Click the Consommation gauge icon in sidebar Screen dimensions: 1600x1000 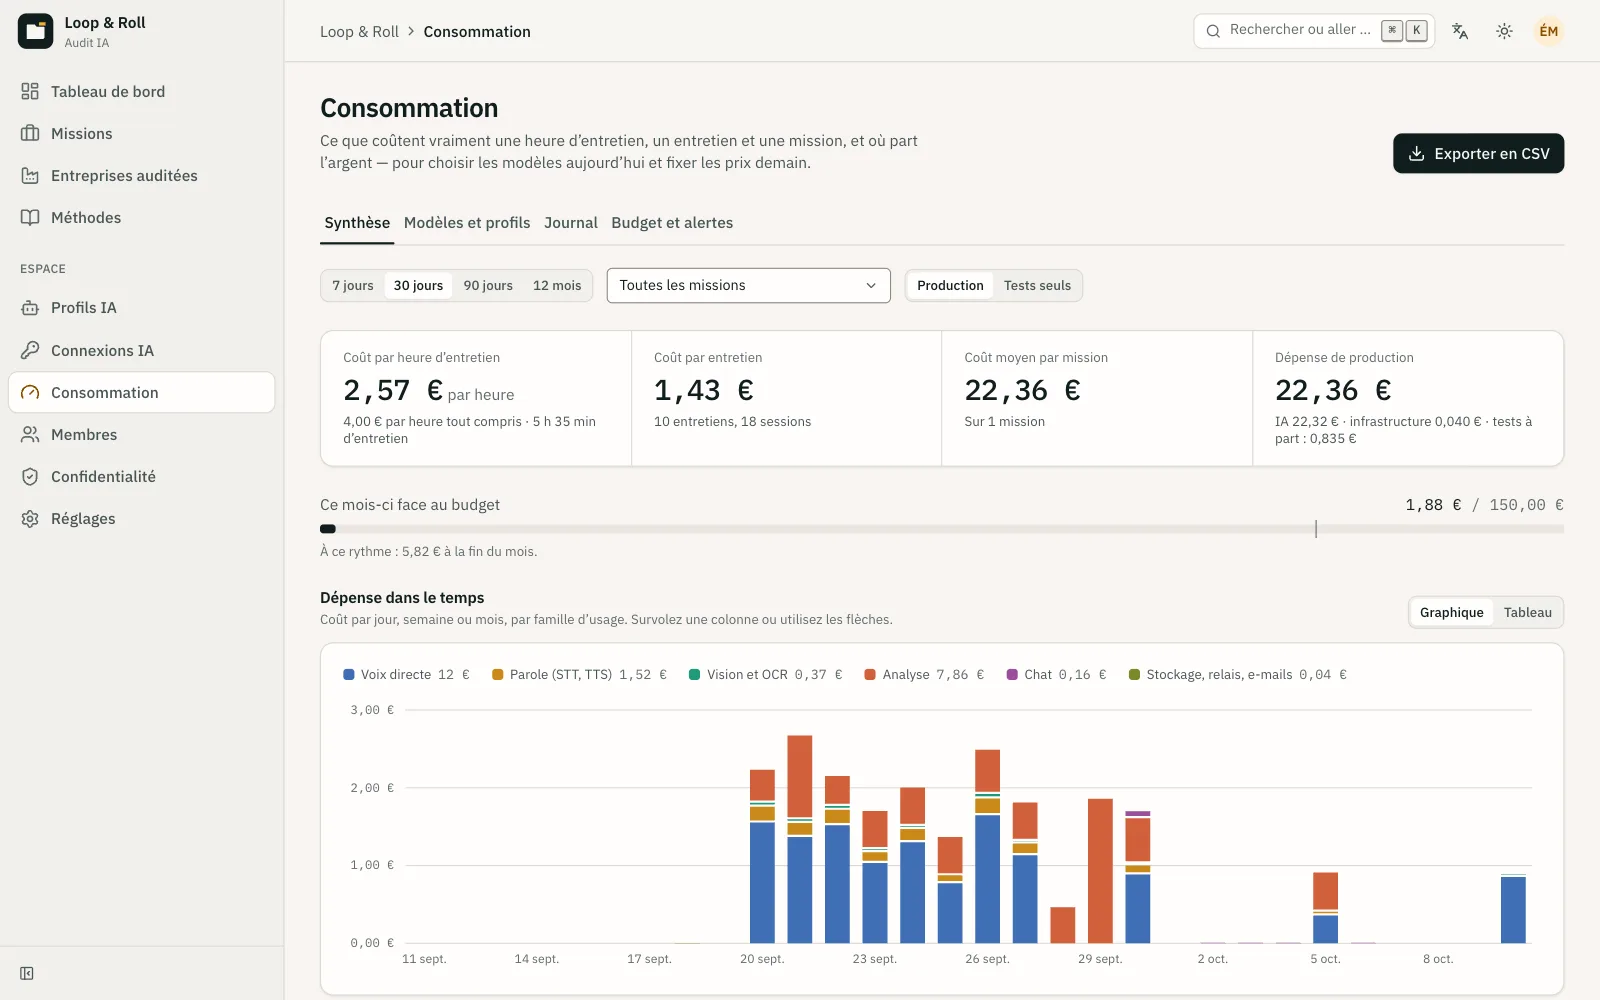30,393
